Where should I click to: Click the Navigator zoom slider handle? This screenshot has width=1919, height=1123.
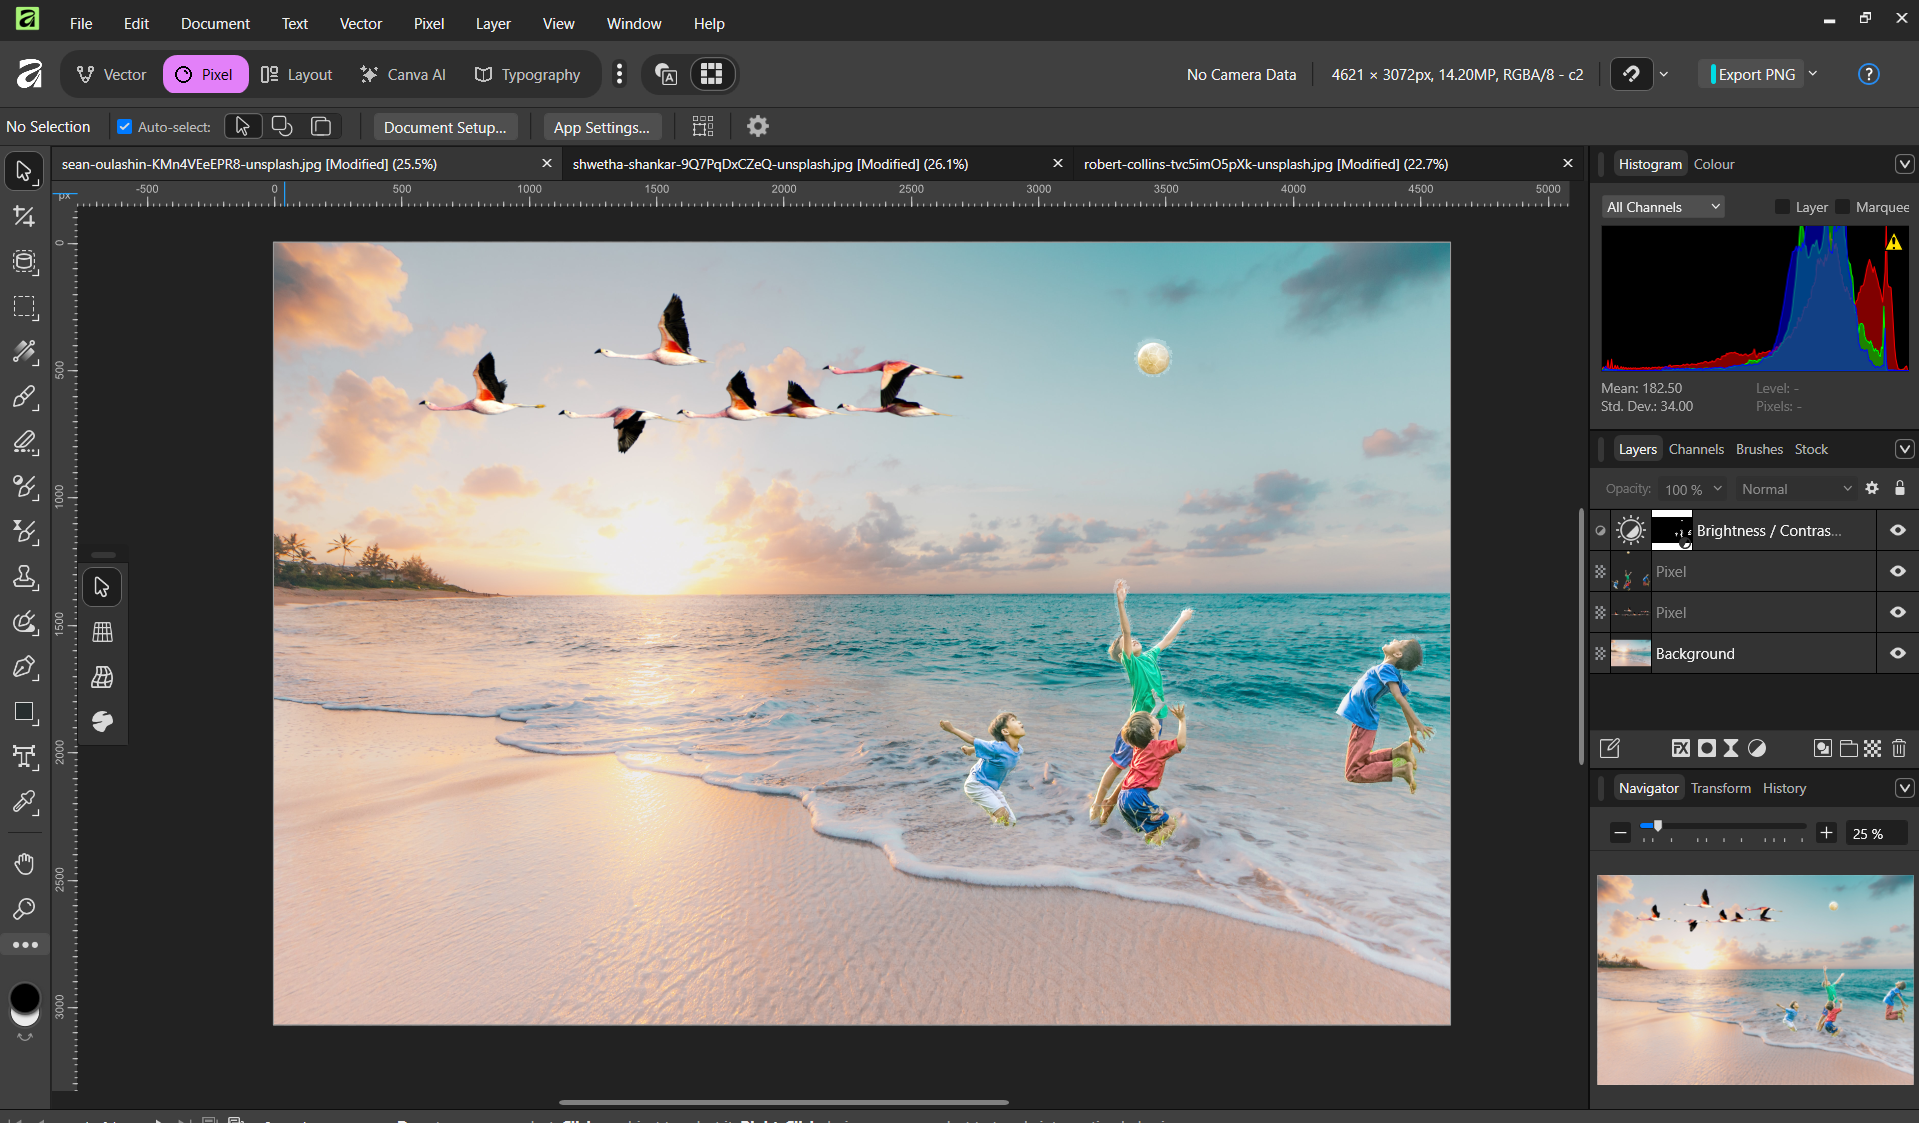[1657, 826]
